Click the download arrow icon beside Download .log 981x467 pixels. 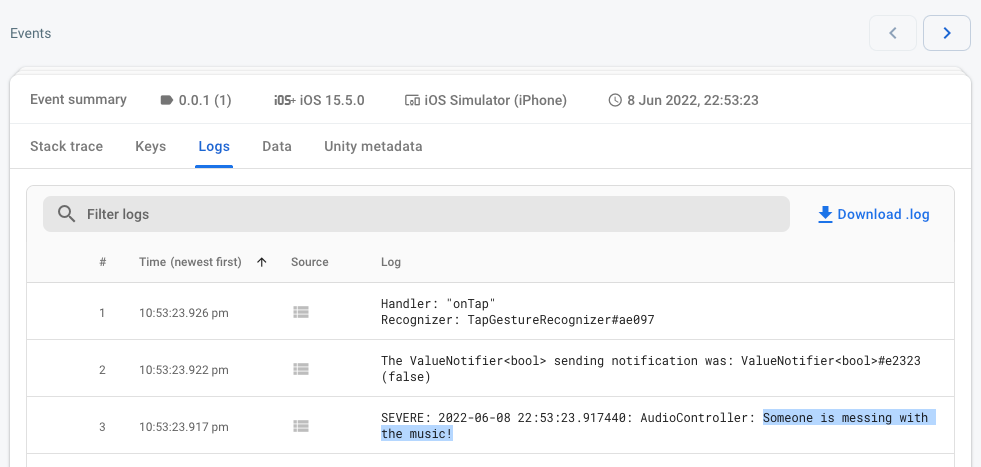click(825, 215)
